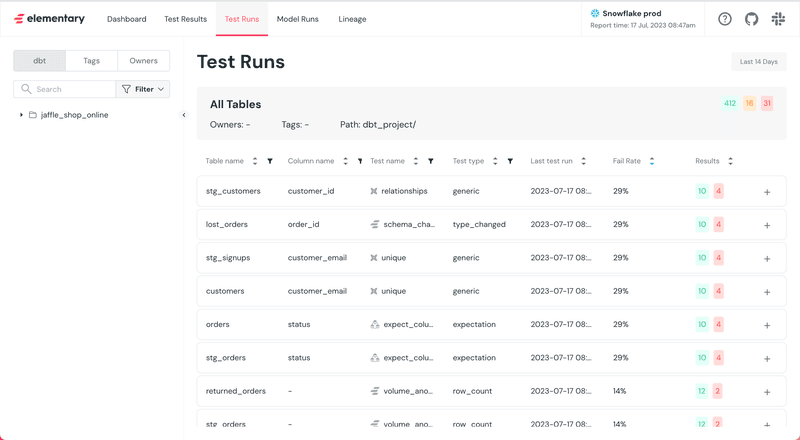Click the Last 14 Days button
This screenshot has width=800, height=440.
[759, 62]
